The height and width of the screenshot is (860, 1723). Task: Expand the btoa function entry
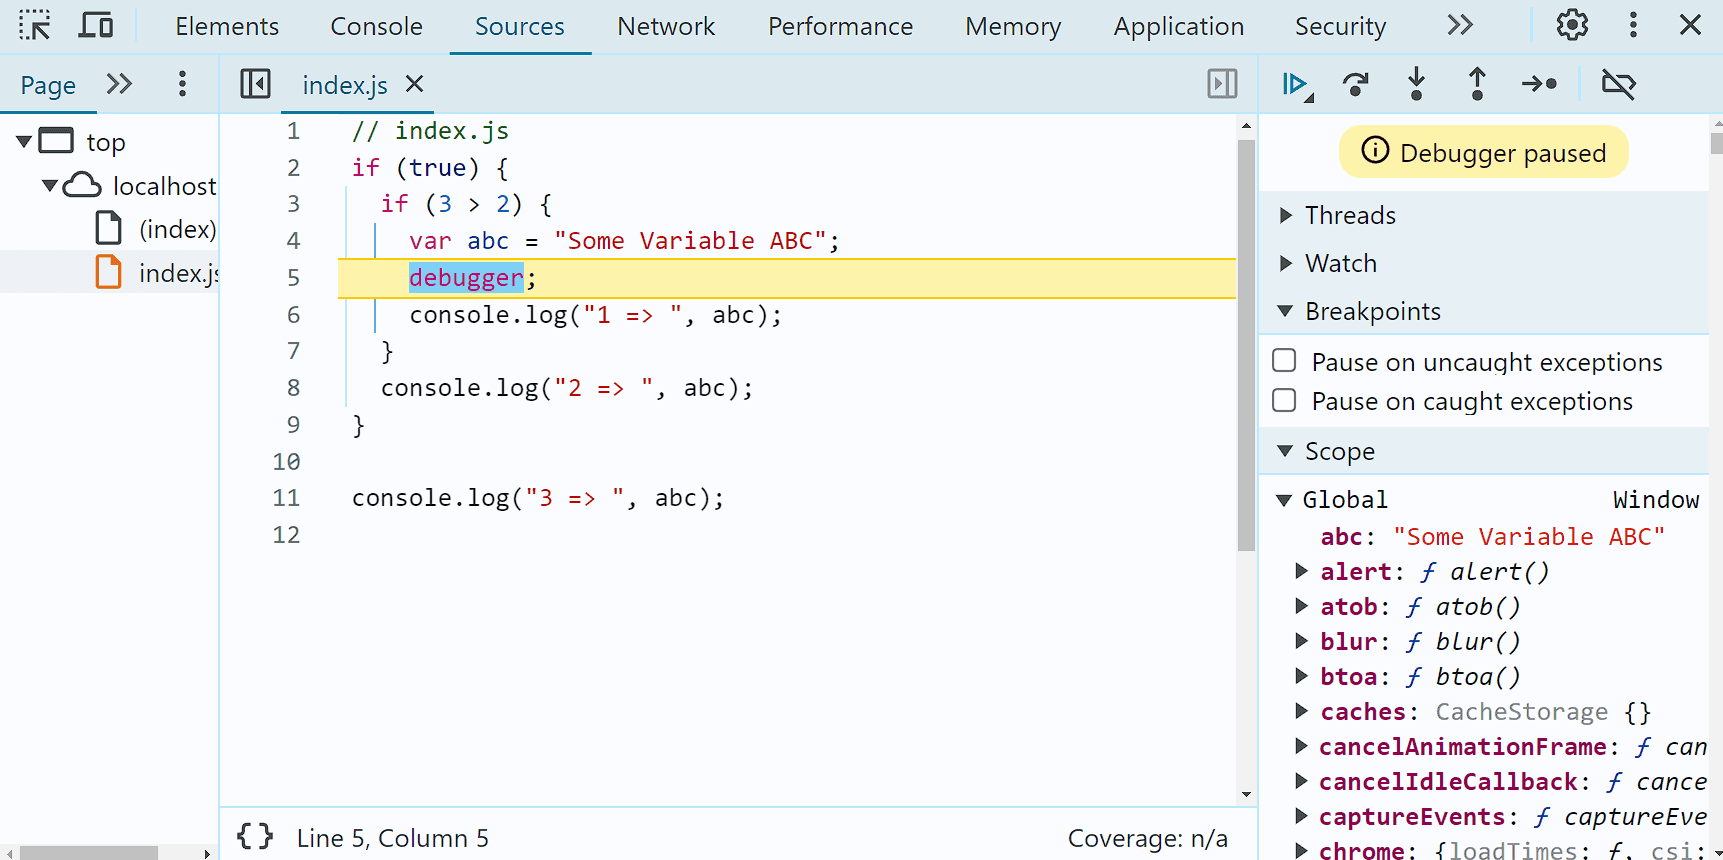click(1301, 676)
